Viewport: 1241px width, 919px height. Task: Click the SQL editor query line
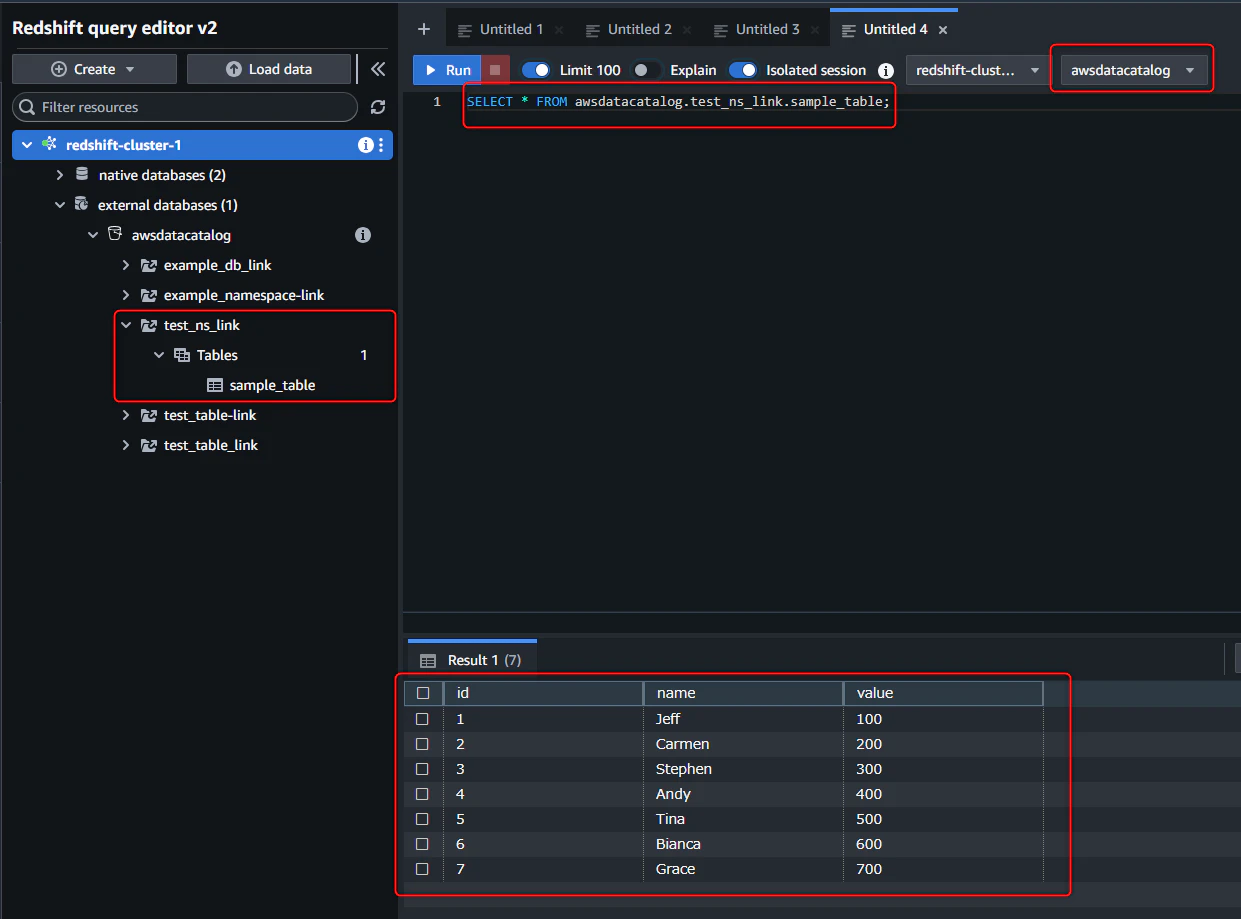[x=678, y=102]
